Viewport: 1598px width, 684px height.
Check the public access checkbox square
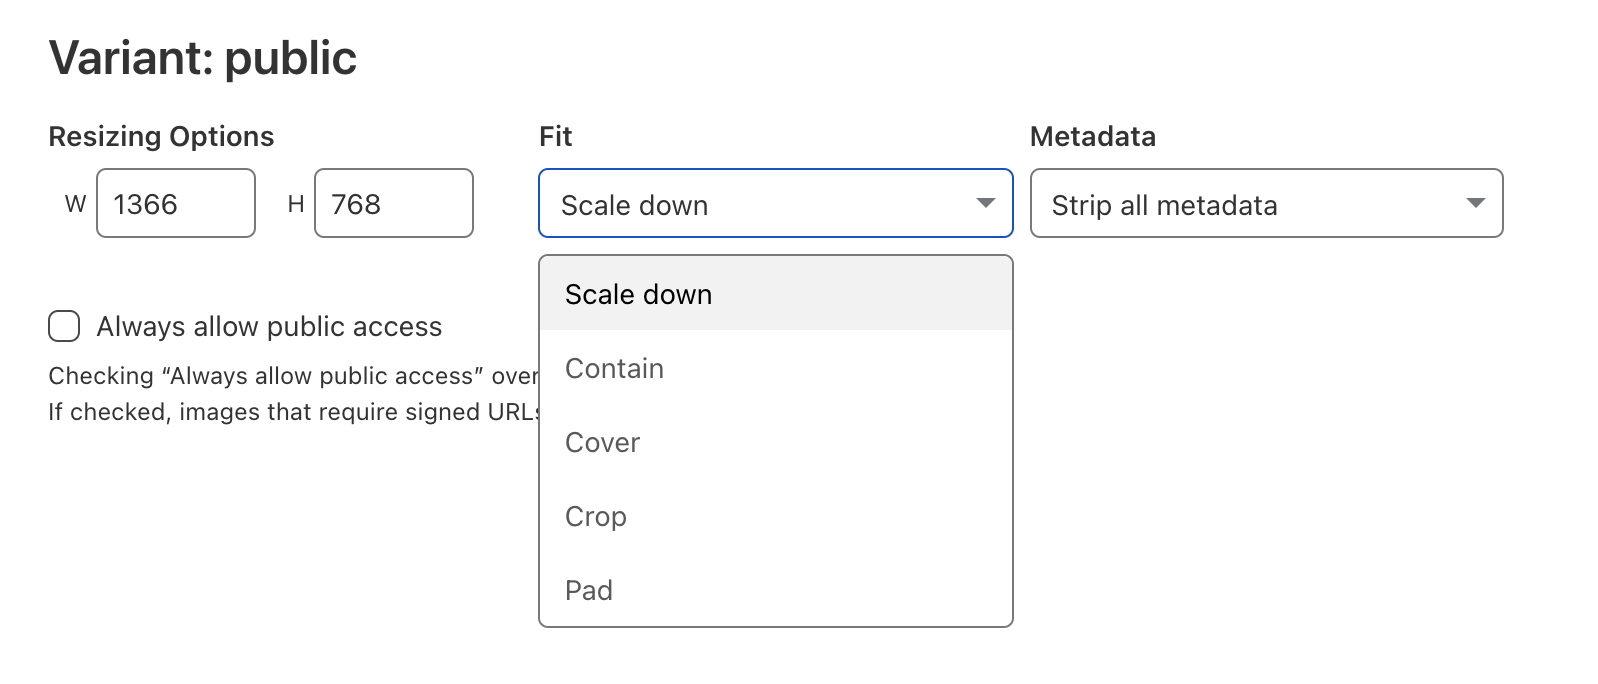coord(63,325)
